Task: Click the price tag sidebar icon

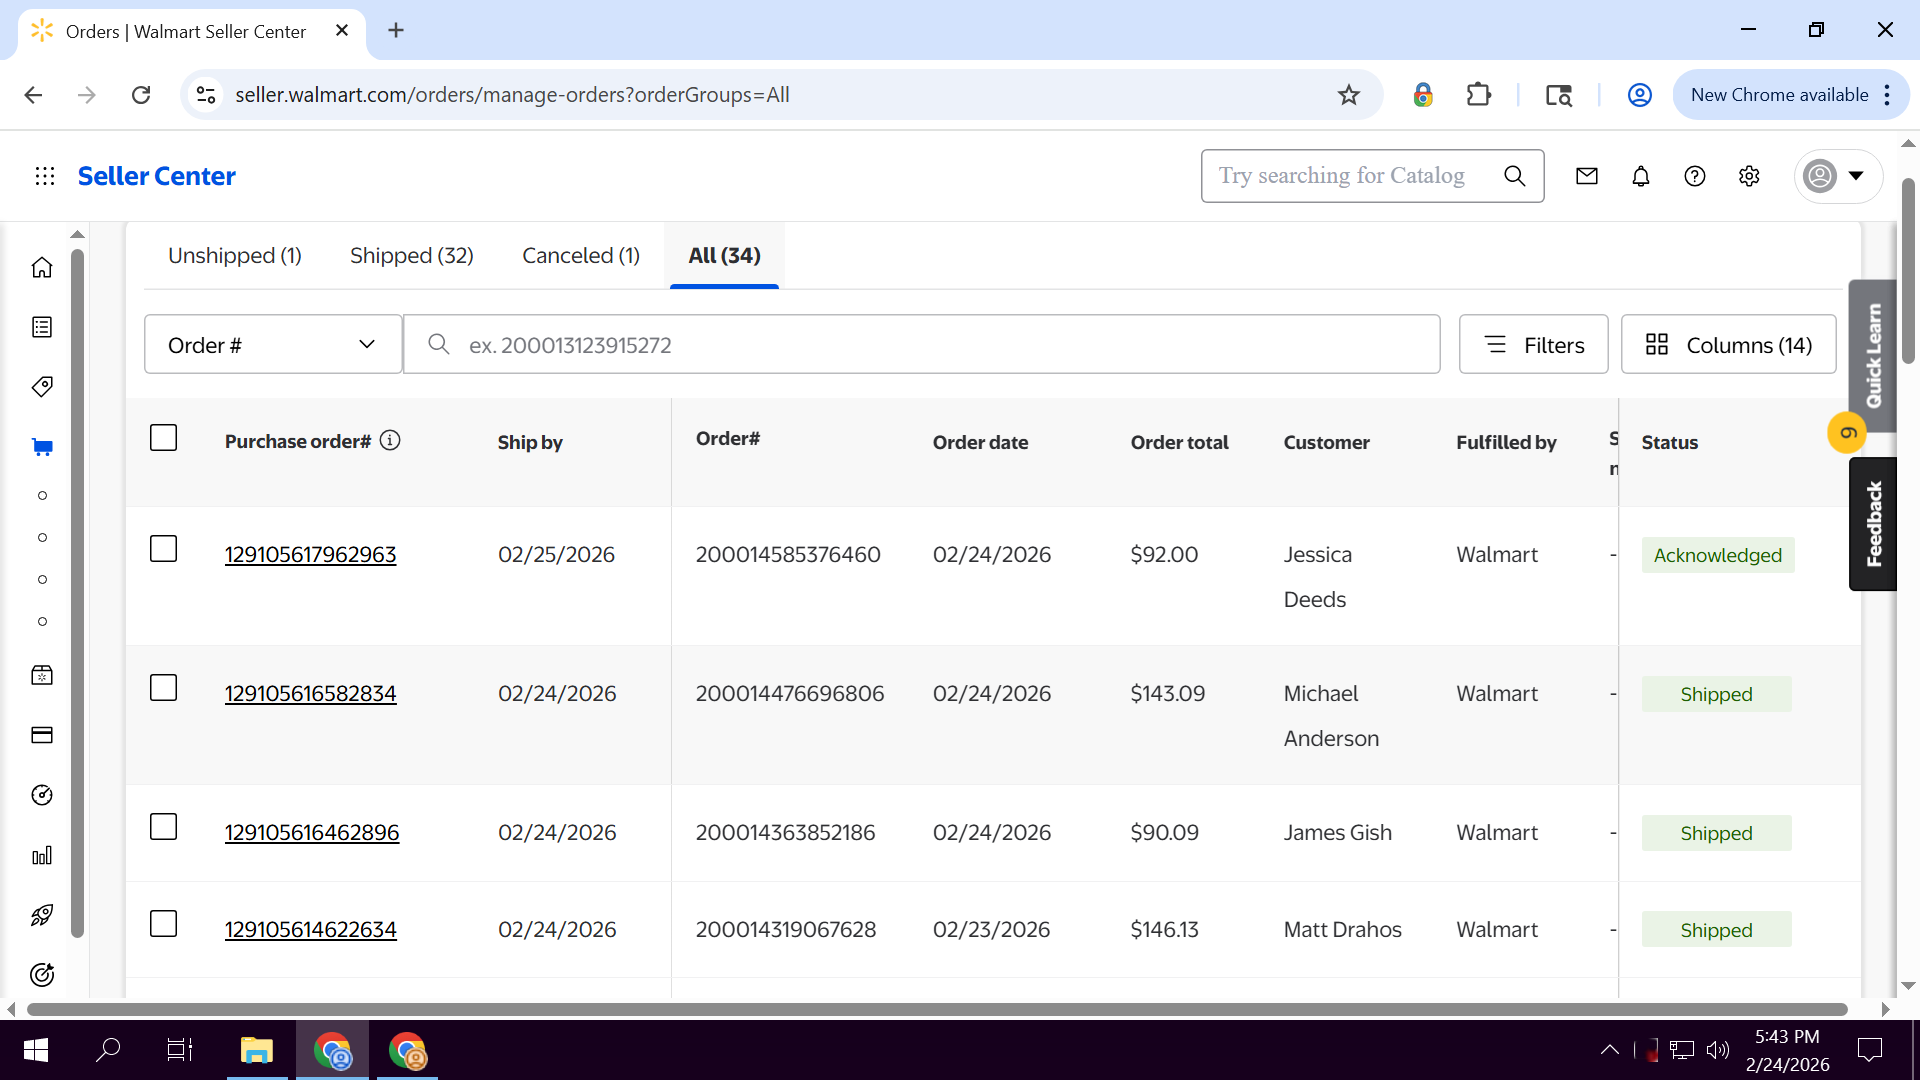Action: click(x=42, y=387)
